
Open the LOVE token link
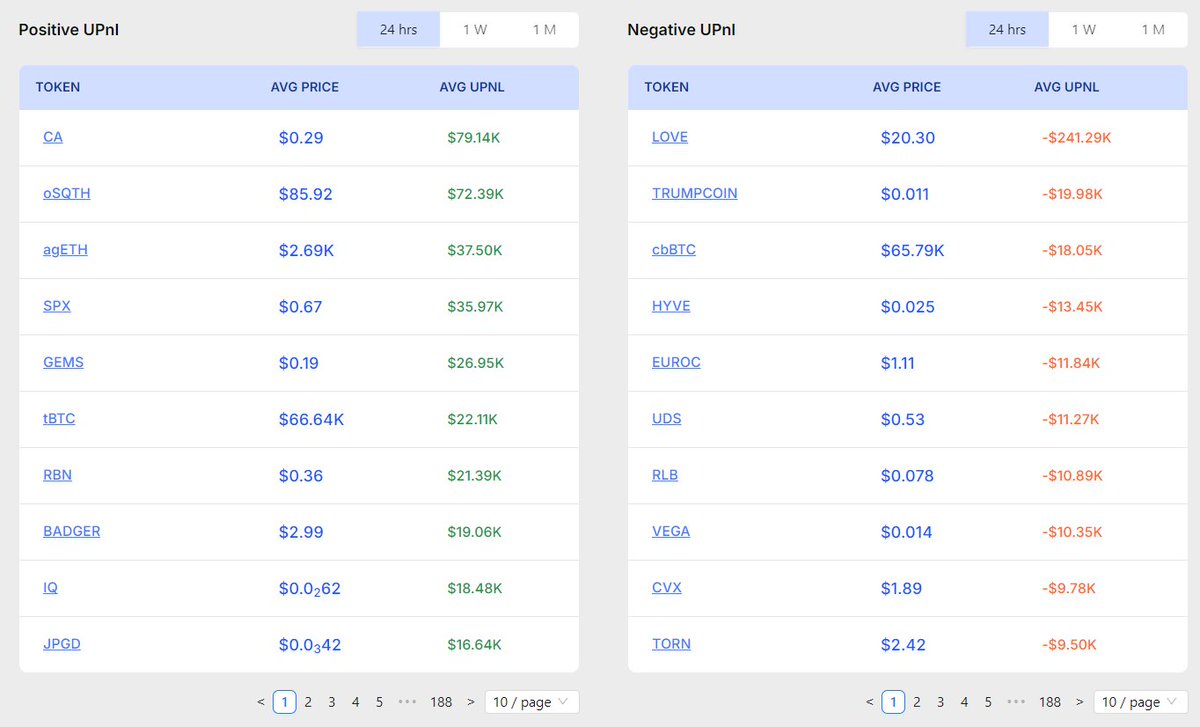(670, 137)
